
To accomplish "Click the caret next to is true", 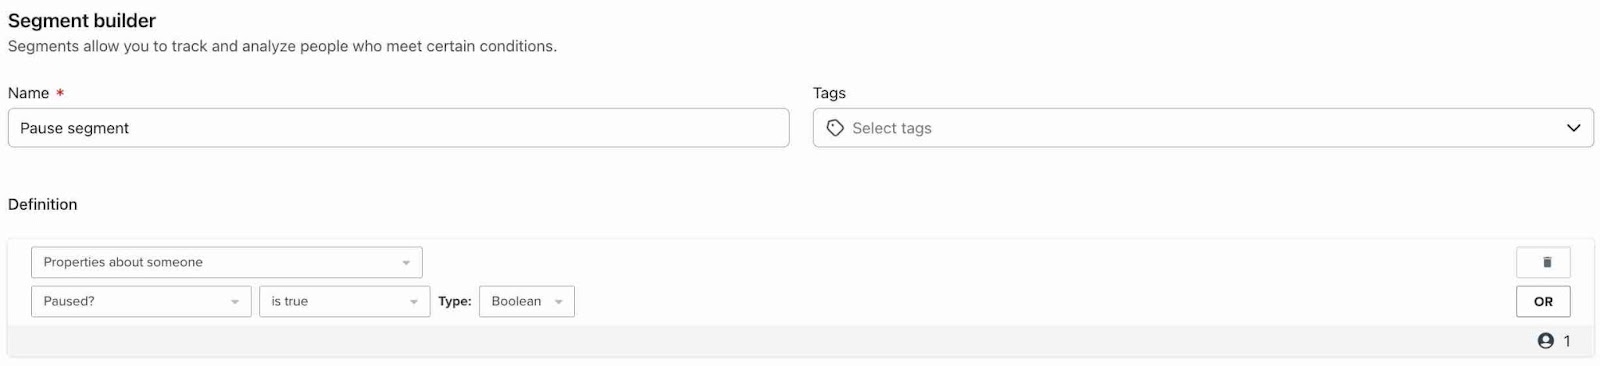I will tap(414, 302).
